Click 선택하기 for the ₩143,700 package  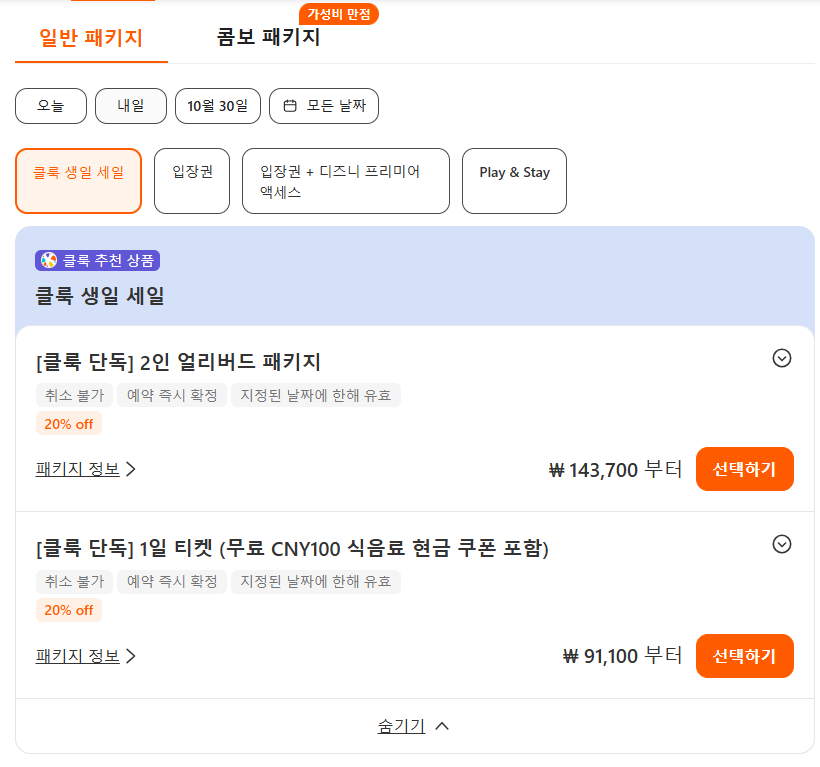(744, 469)
